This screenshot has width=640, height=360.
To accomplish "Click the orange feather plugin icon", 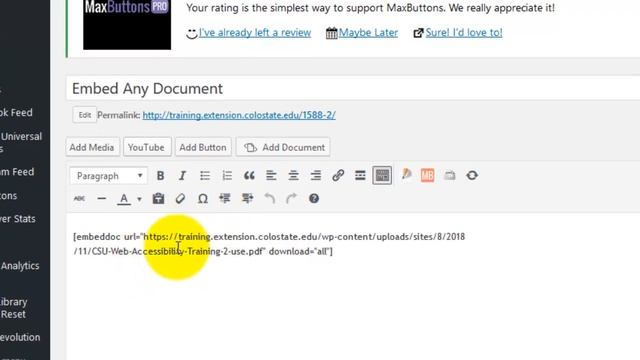I will tap(406, 175).
